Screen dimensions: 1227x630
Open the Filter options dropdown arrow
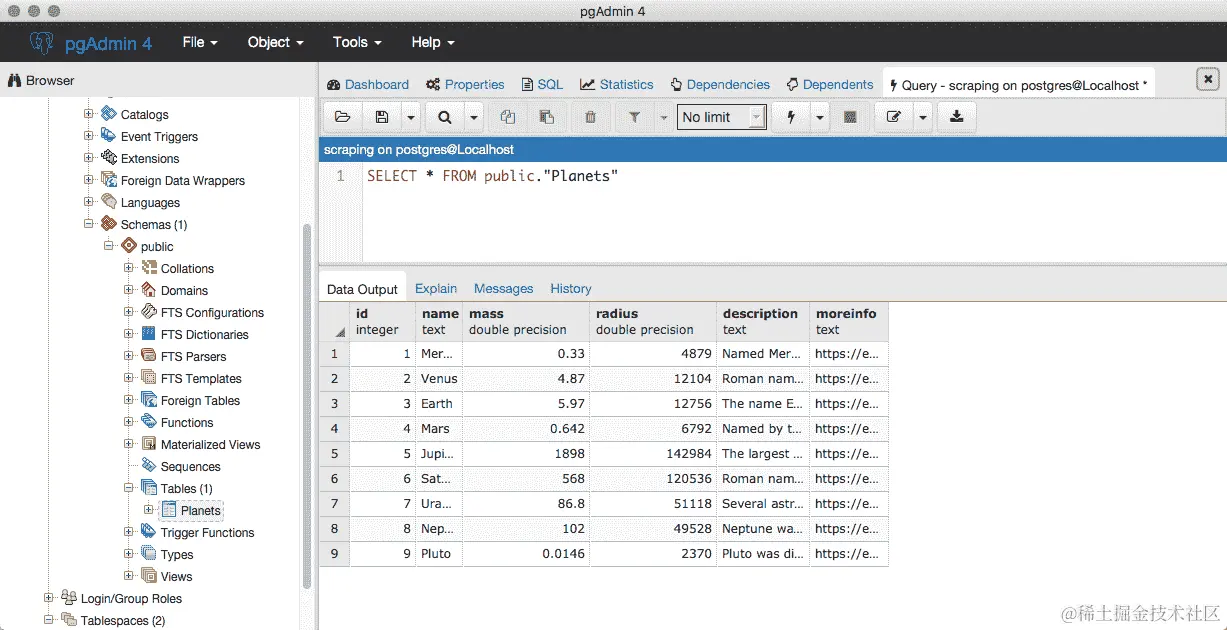(663, 117)
